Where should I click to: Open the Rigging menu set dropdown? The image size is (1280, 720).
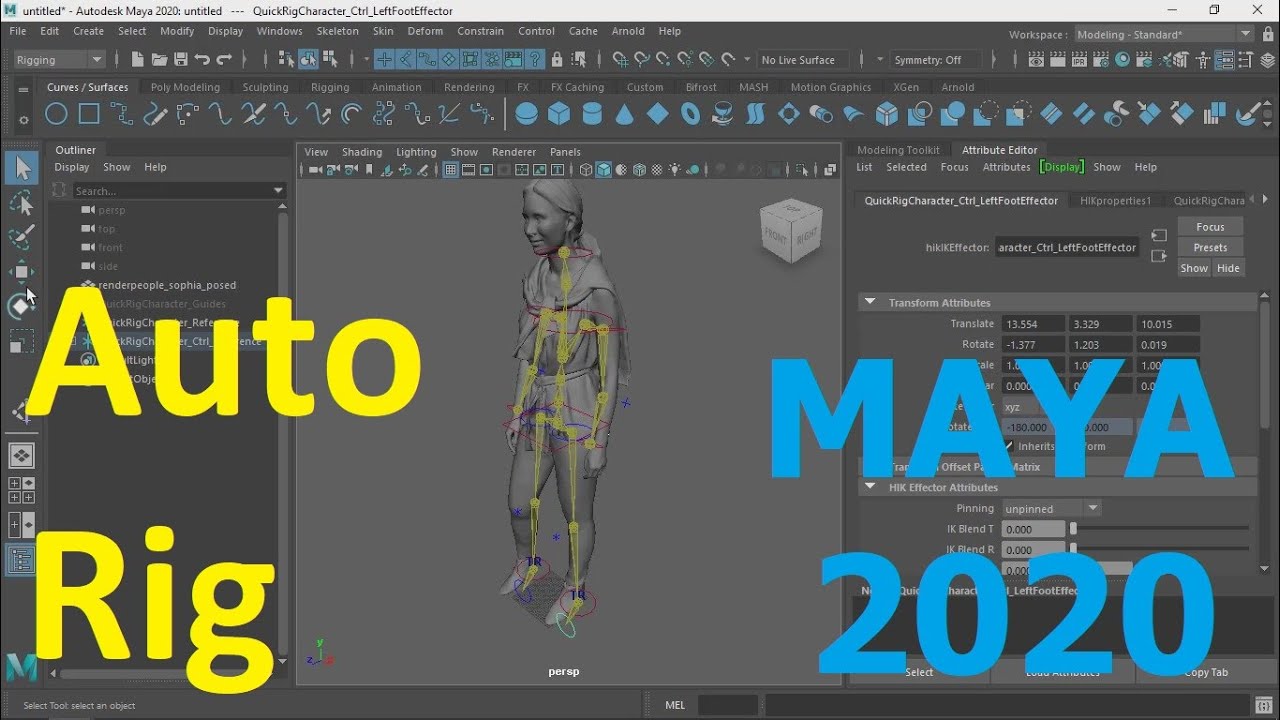tap(59, 60)
